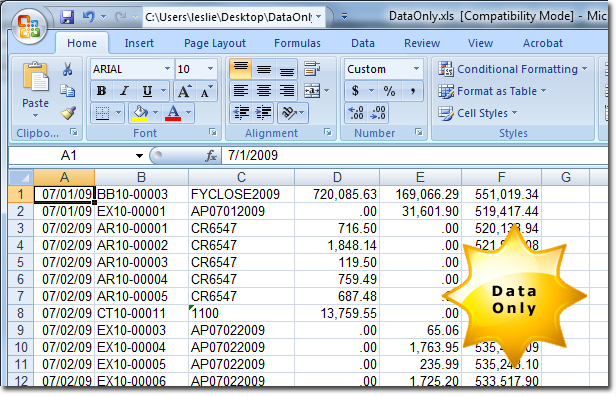Launch the Number format dialog
The width and height of the screenshot is (616, 396).
(419, 133)
